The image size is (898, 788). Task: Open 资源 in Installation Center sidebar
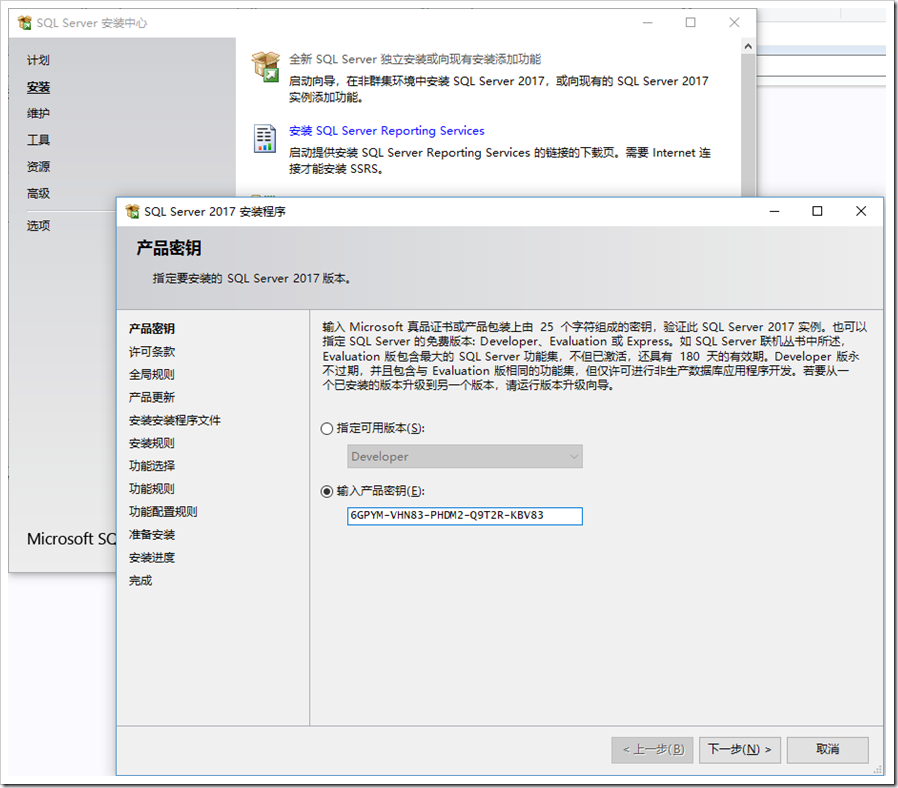[x=38, y=167]
